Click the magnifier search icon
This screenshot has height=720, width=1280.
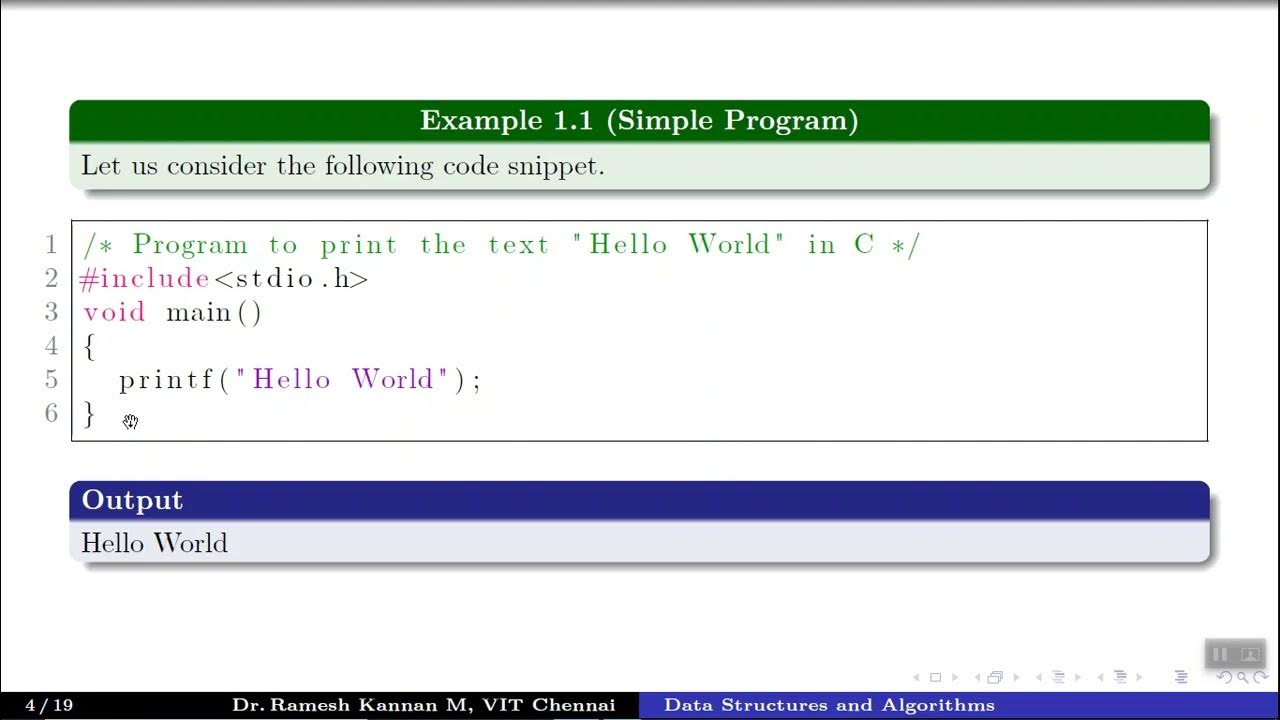(x=1243, y=677)
